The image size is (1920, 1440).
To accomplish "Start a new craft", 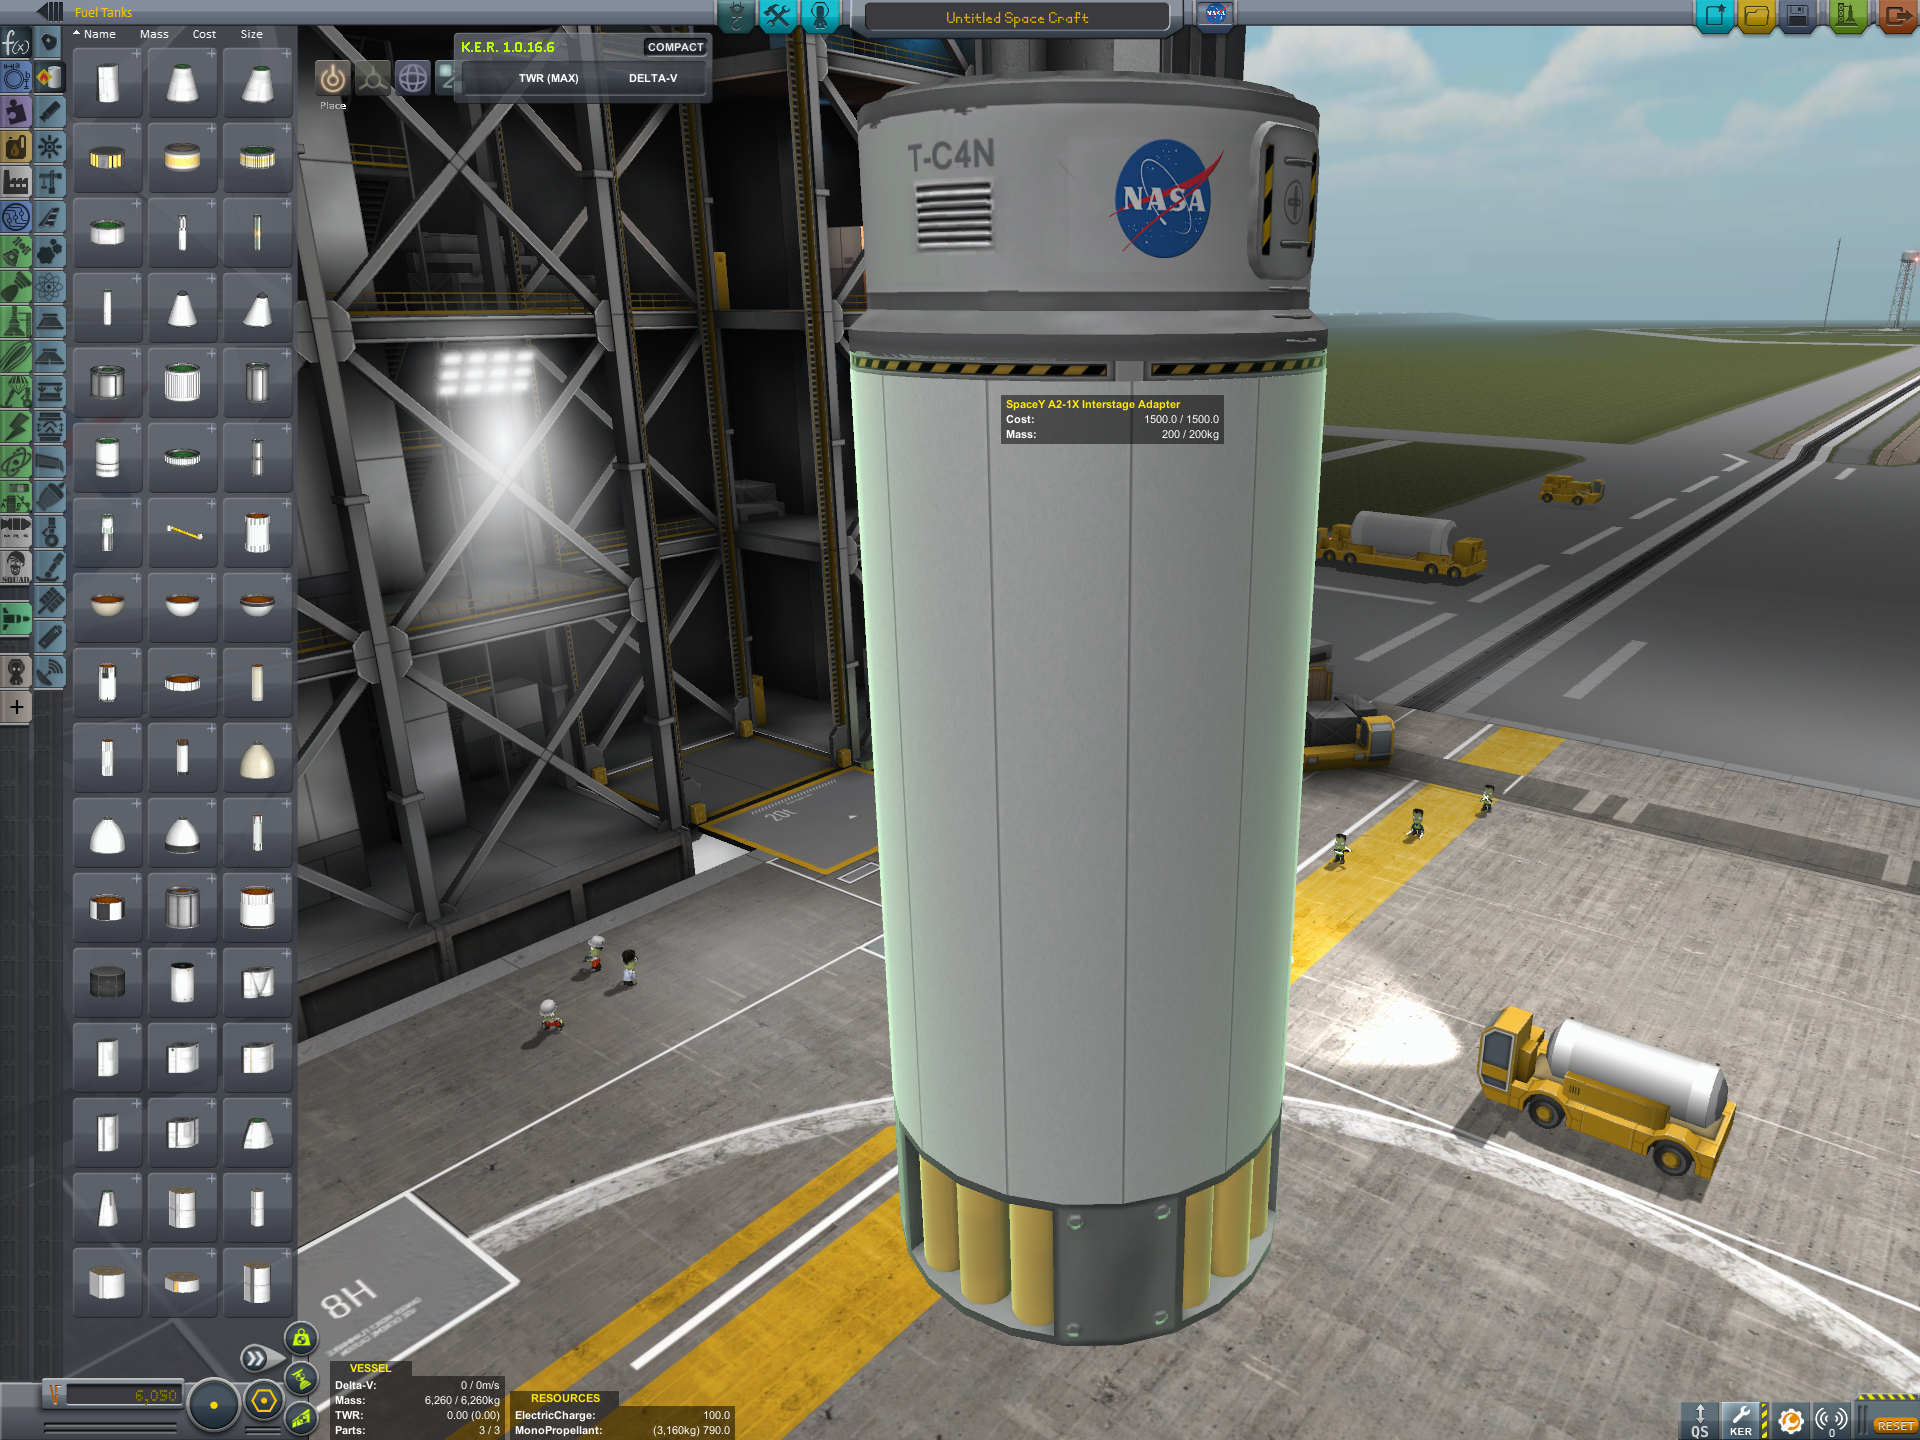I will [x=1714, y=16].
